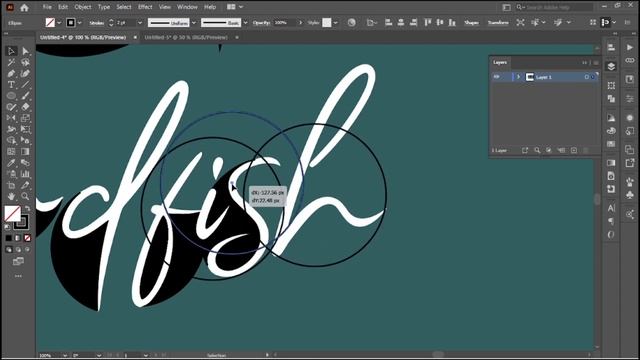The height and width of the screenshot is (360, 640).
Task: Open the File menu
Action: click(47, 7)
